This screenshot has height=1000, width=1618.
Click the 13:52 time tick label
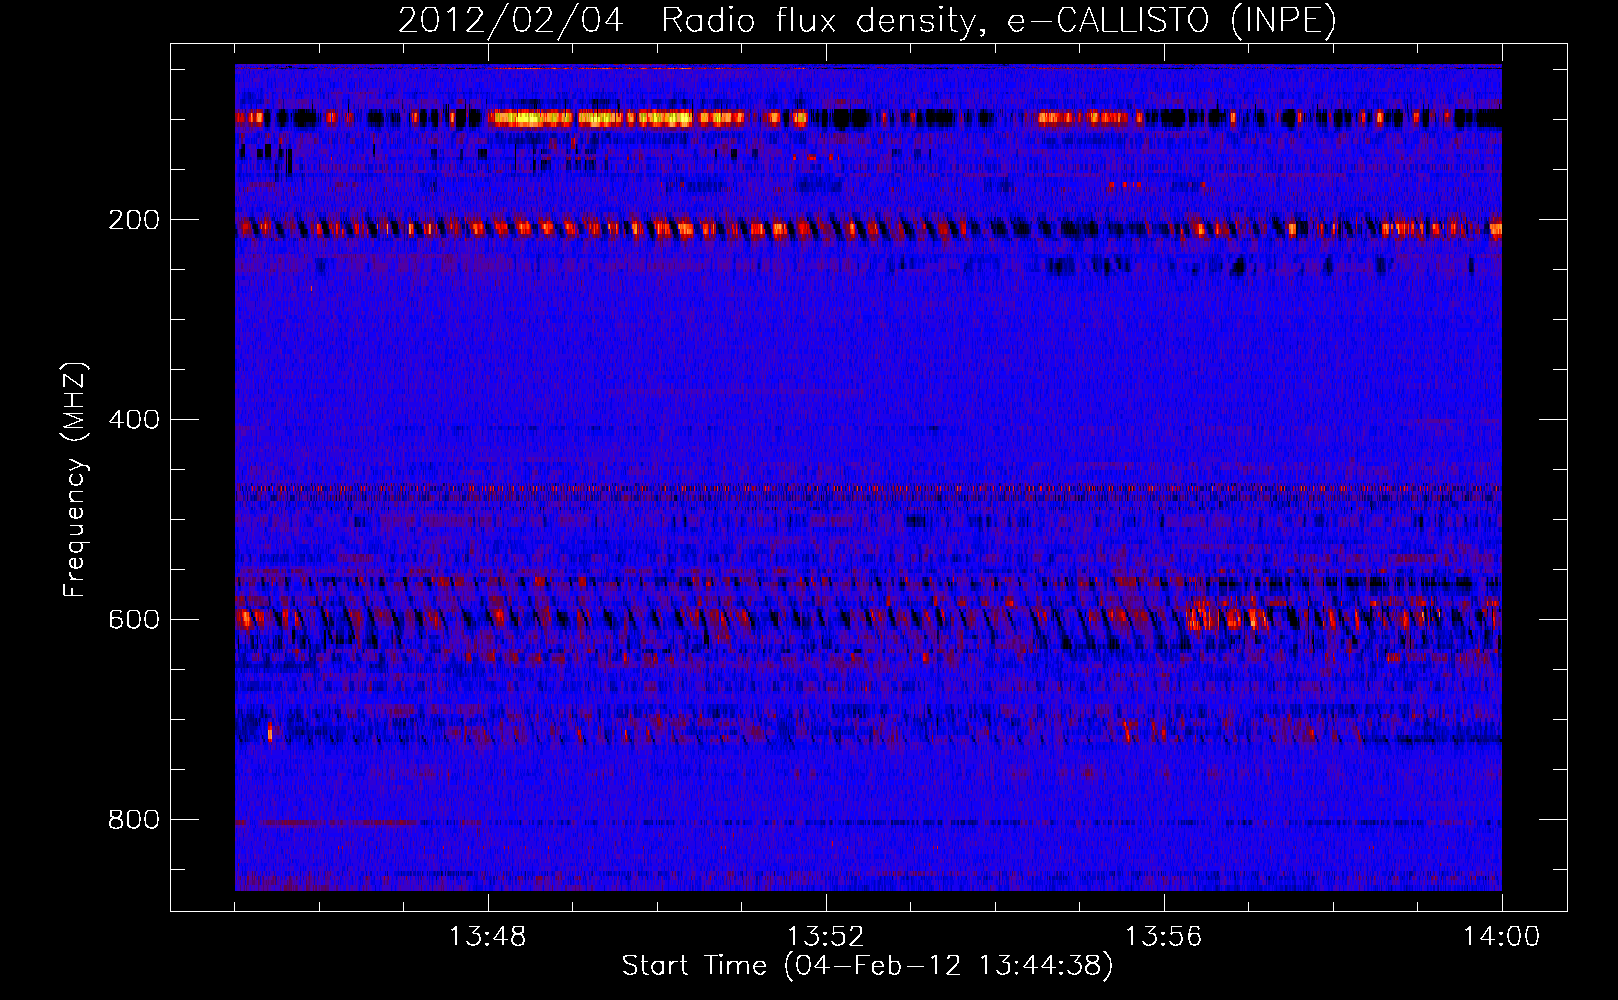826,937
